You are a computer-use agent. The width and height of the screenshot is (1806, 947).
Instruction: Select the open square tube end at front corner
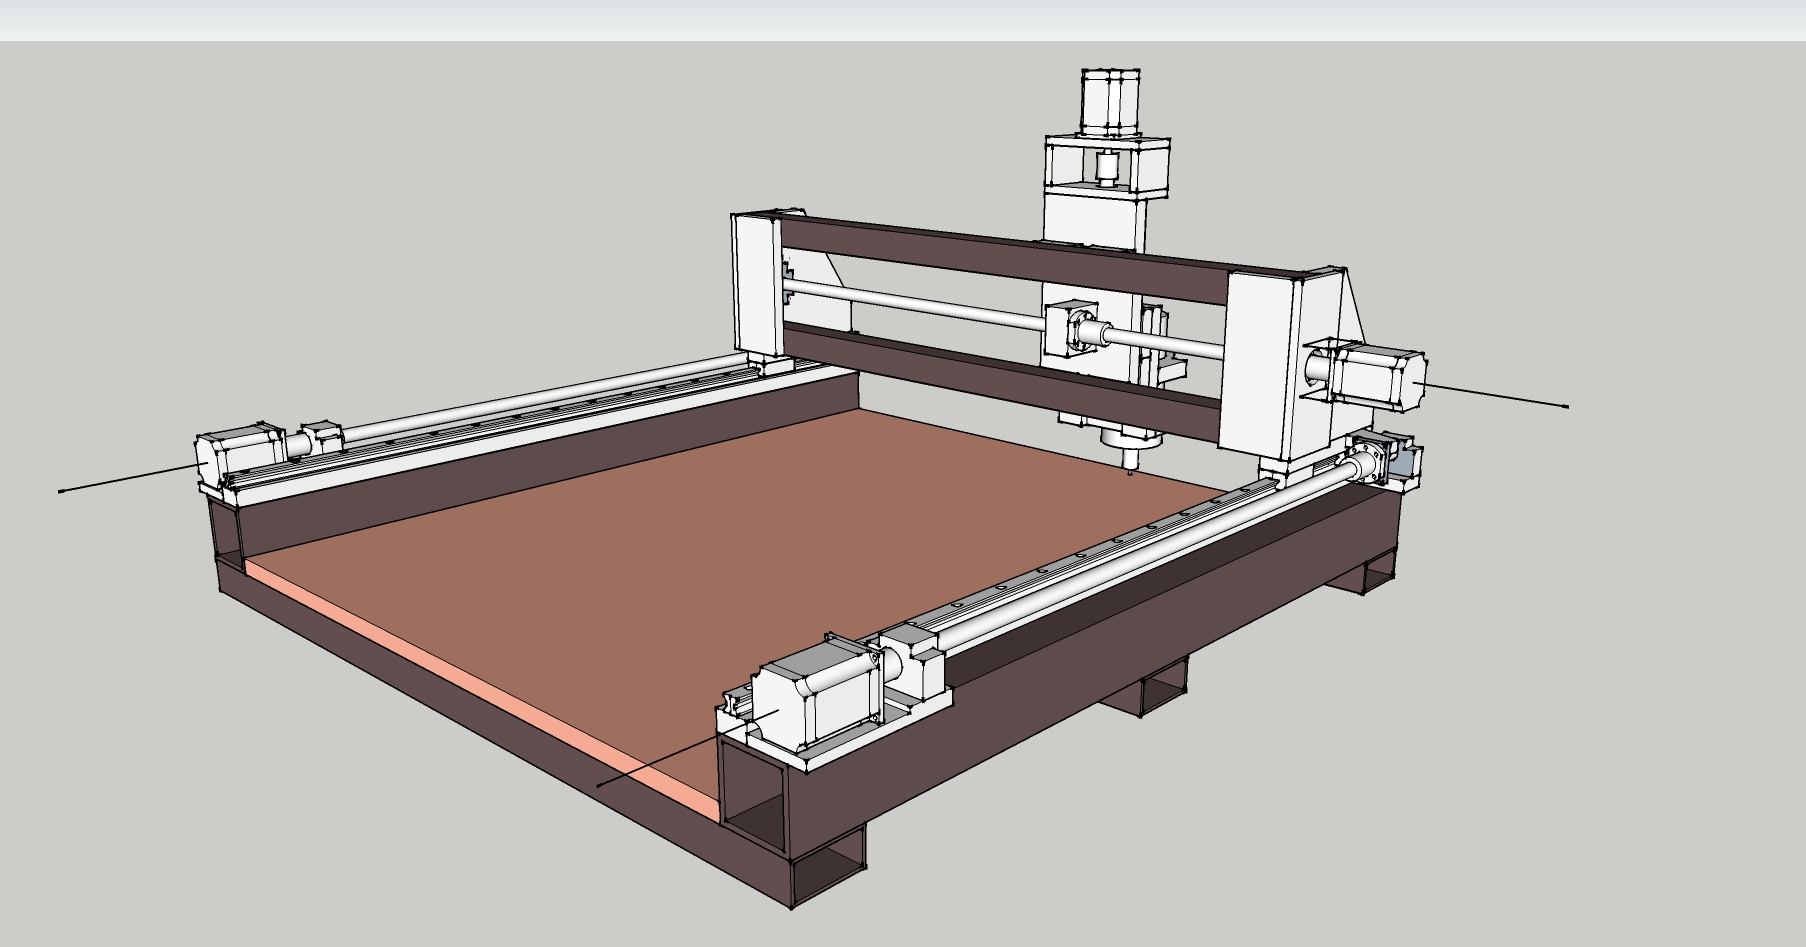(755, 796)
